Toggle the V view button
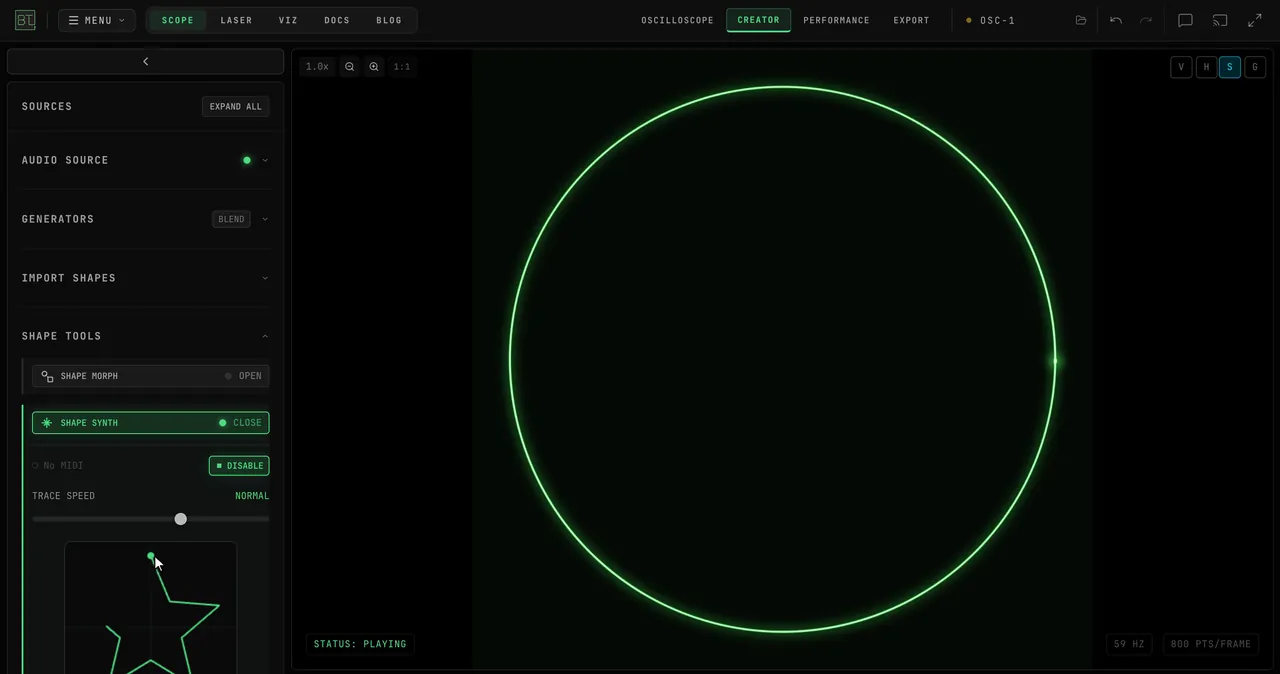 click(1181, 67)
